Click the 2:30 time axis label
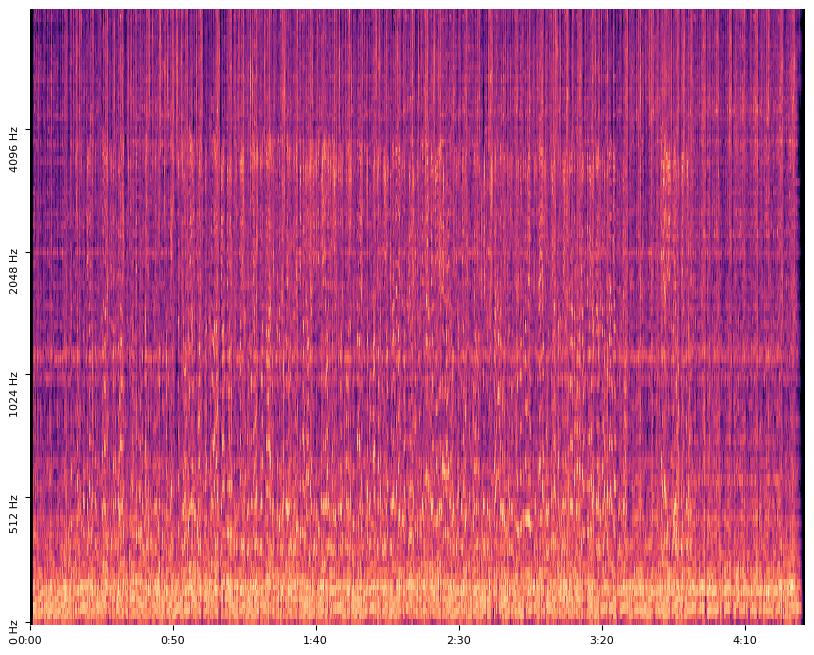 459,640
